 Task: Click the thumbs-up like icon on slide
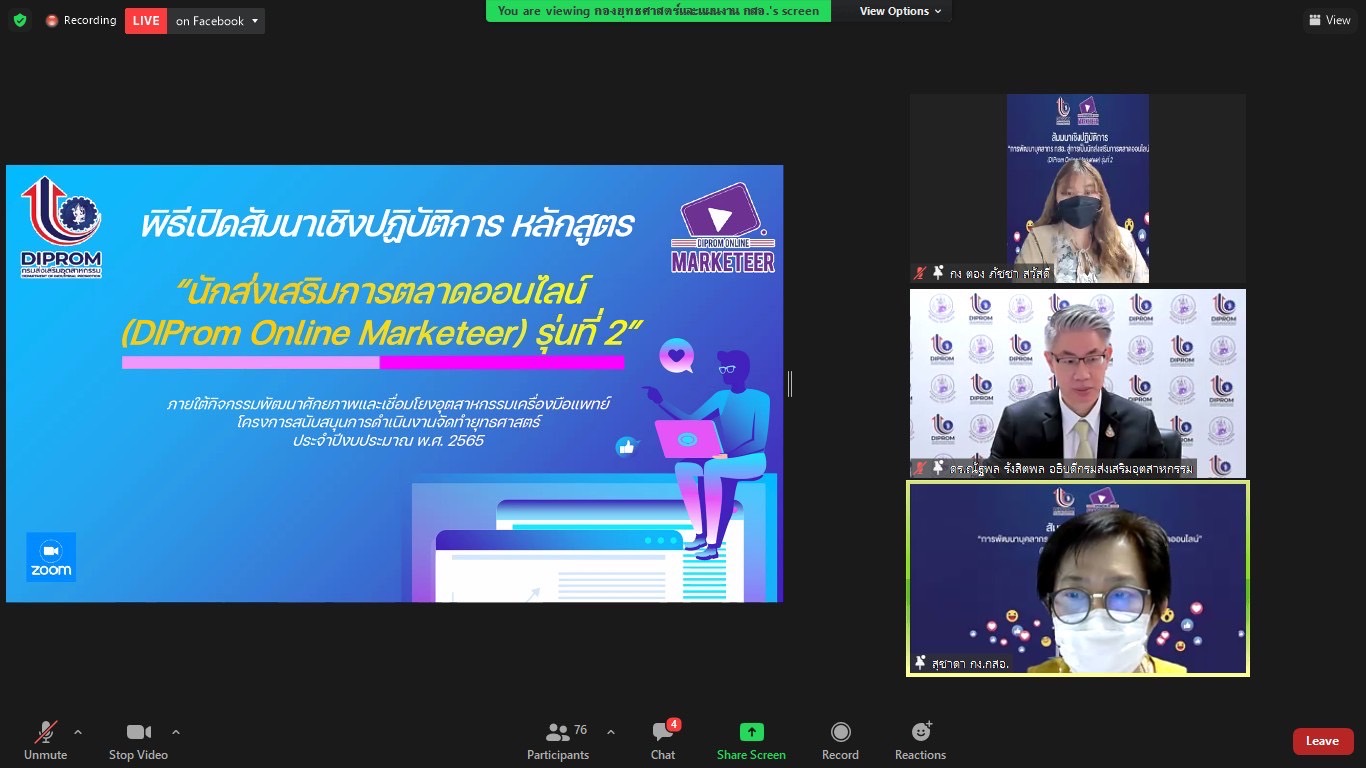[x=627, y=447]
